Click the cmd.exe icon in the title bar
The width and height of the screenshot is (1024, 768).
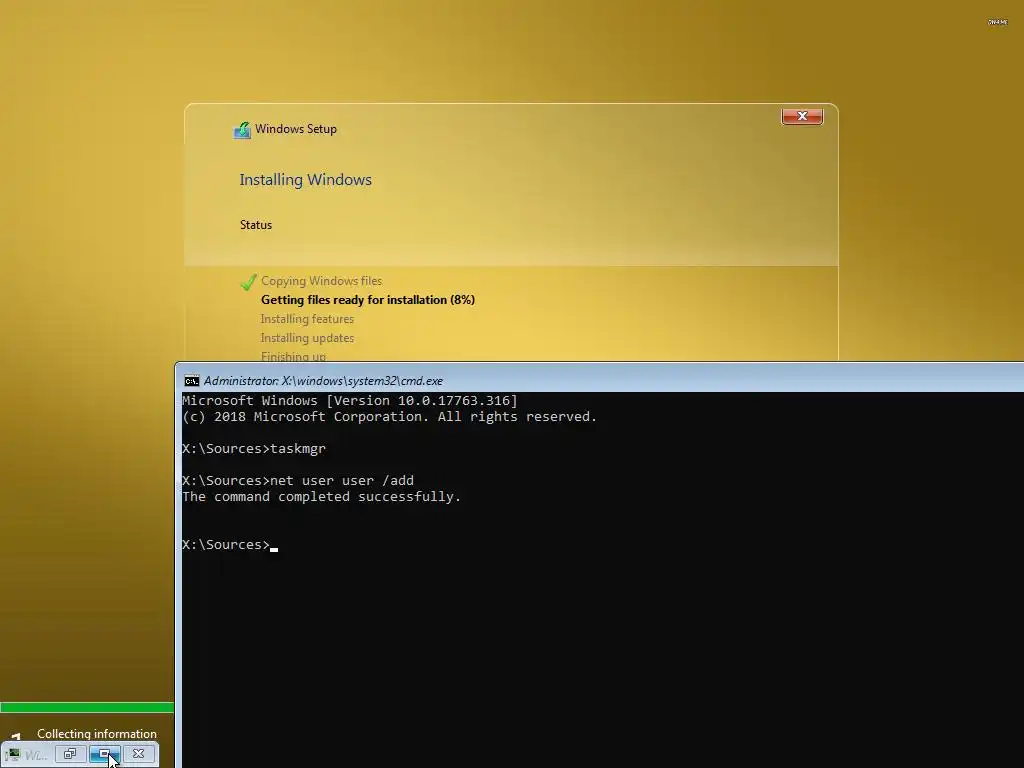tap(191, 381)
